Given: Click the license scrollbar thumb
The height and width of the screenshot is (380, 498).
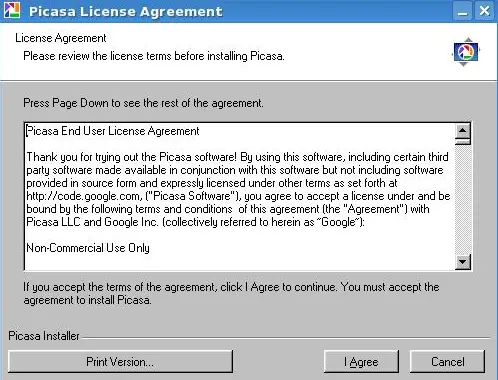Looking at the screenshot, I should coord(463,141).
